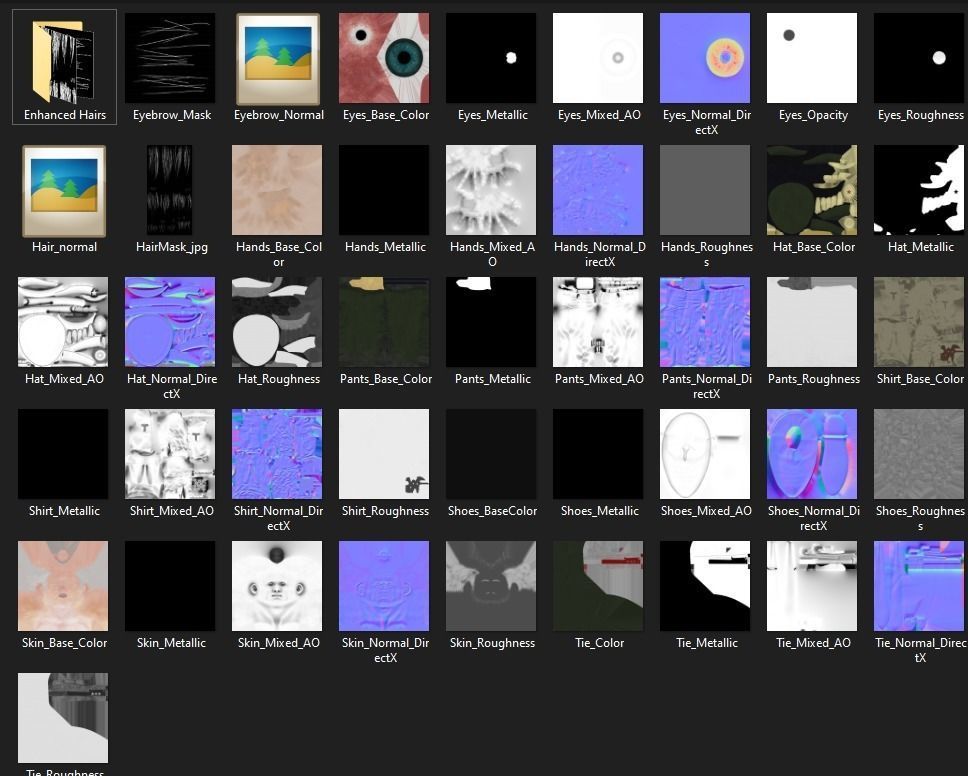Select the Tie_Mixed_AO thumbnail
The height and width of the screenshot is (776, 968).
[x=812, y=586]
